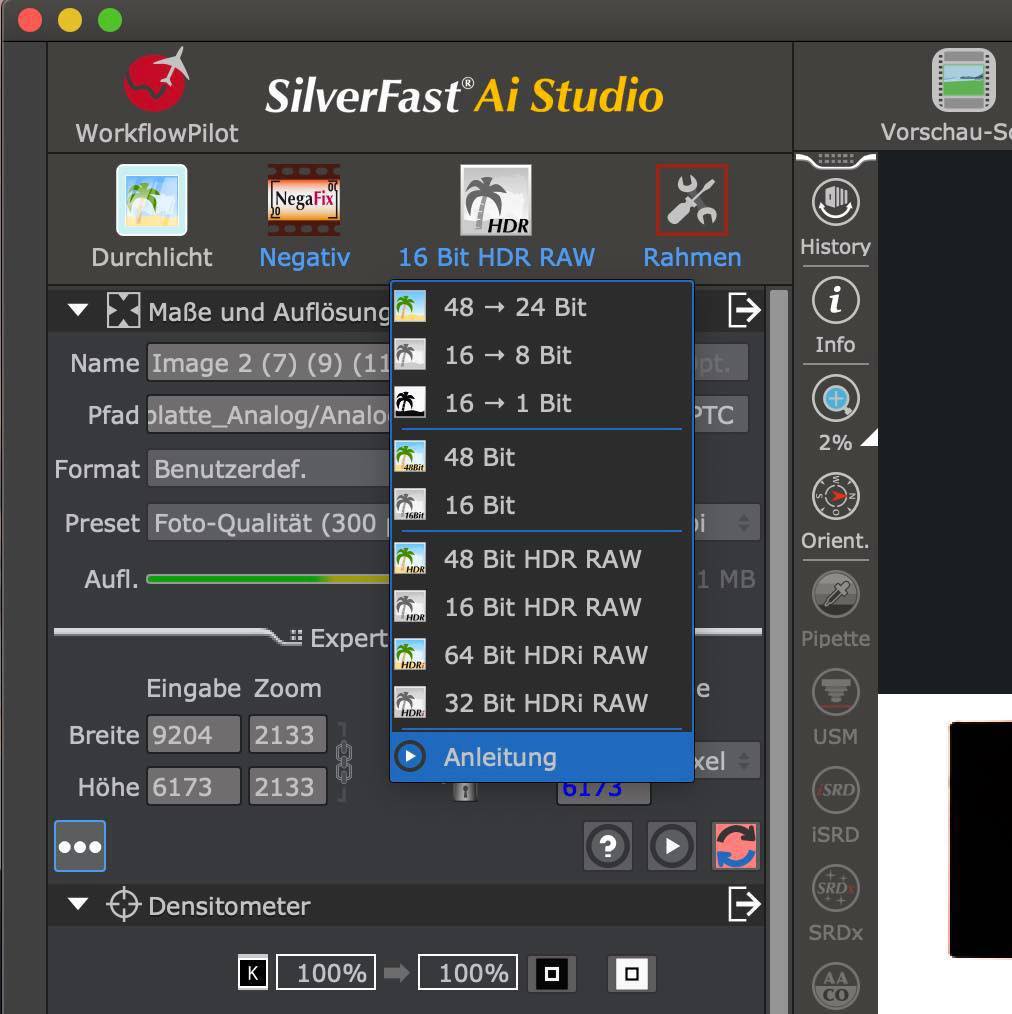Select 16 → 1 Bit menu entry
Viewport: 1012px width, 1014px height.
[x=542, y=404]
